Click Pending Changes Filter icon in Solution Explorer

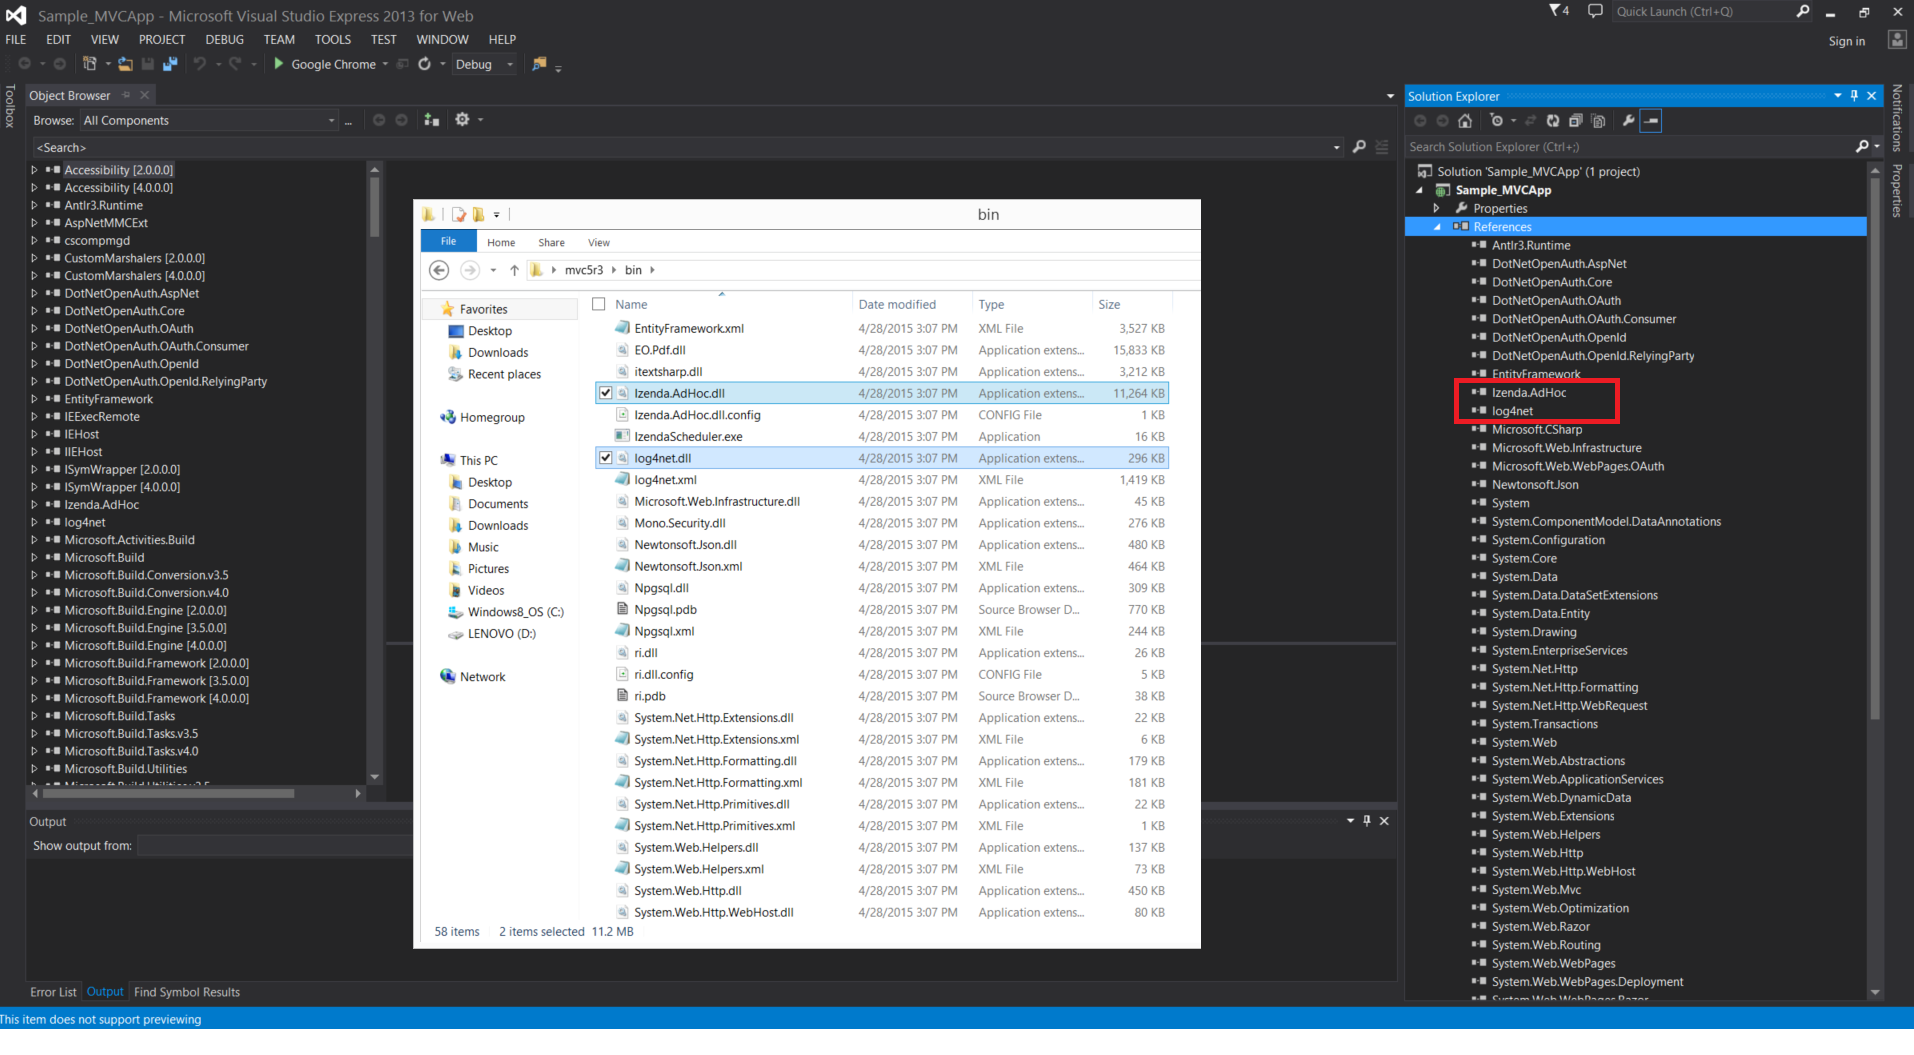click(1496, 121)
